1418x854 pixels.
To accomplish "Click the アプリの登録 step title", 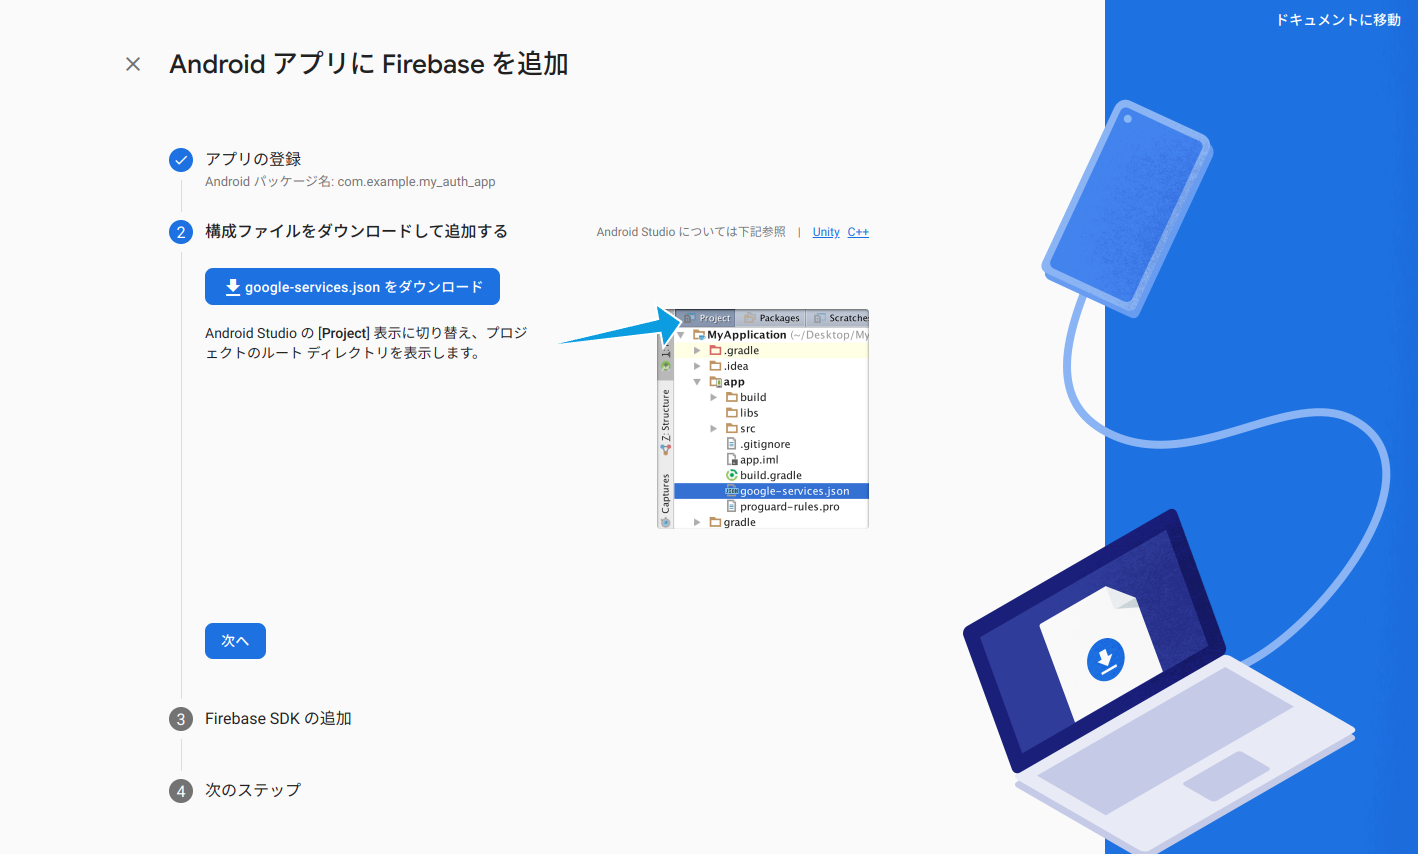I will pyautogui.click(x=253, y=159).
